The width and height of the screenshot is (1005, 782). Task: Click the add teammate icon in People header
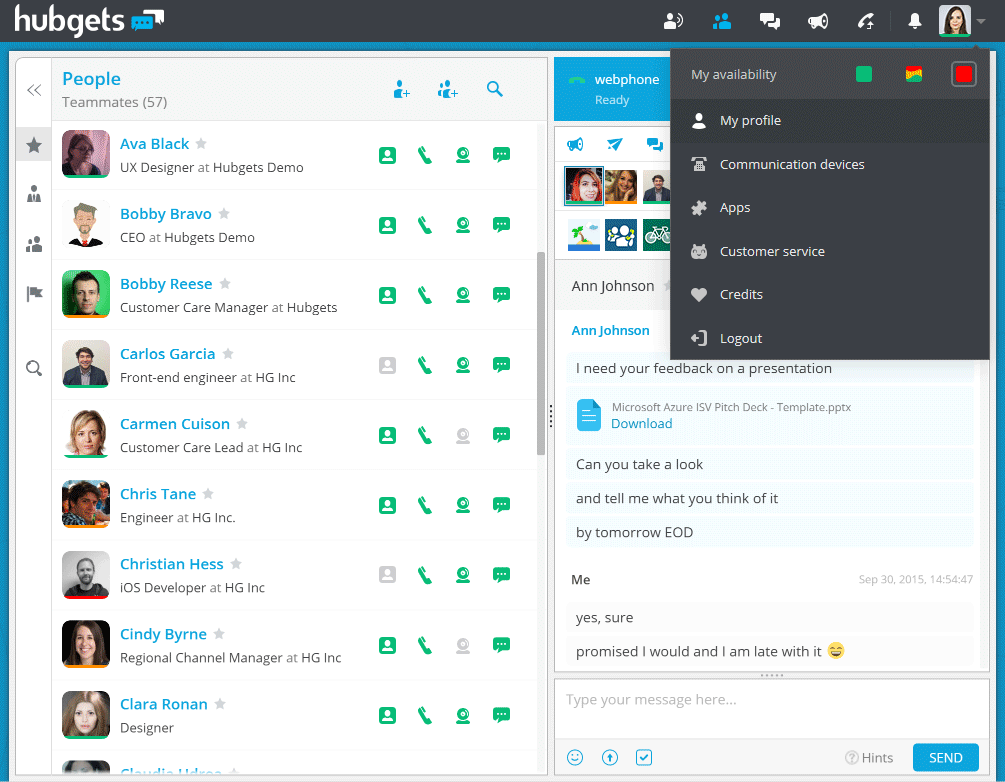[x=402, y=90]
